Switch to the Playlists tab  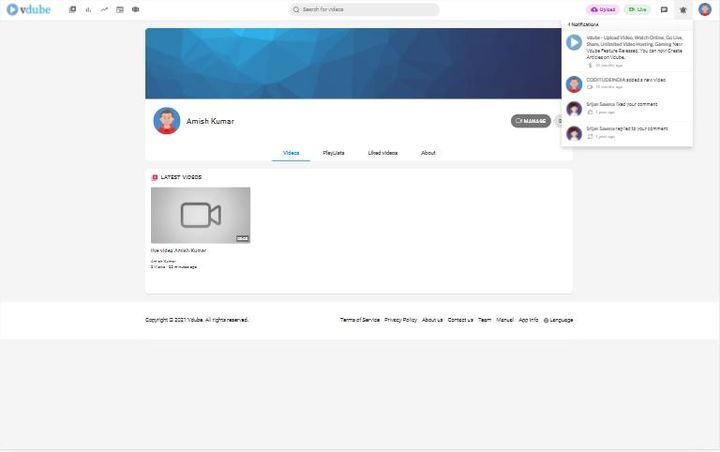(x=333, y=153)
